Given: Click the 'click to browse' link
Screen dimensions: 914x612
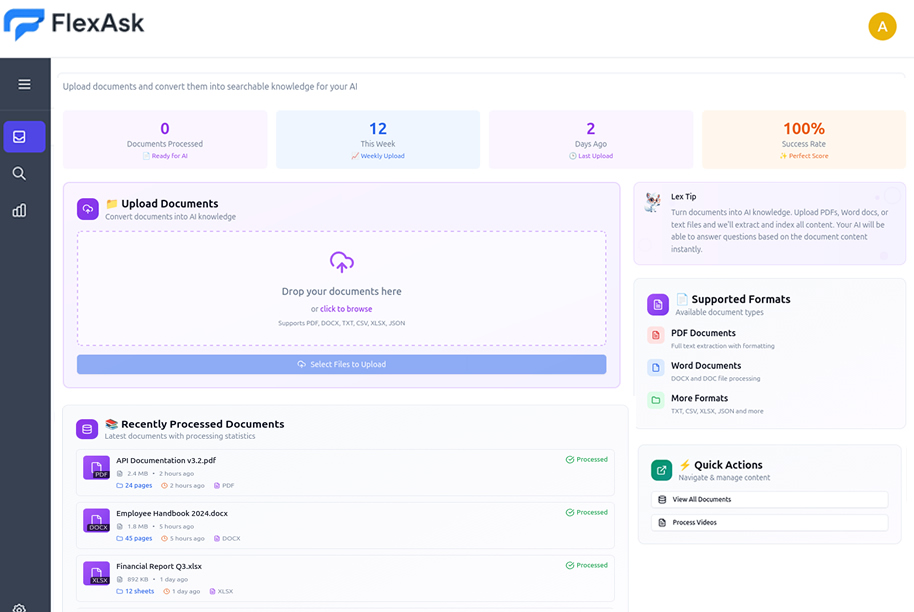Looking at the screenshot, I should (x=346, y=309).
